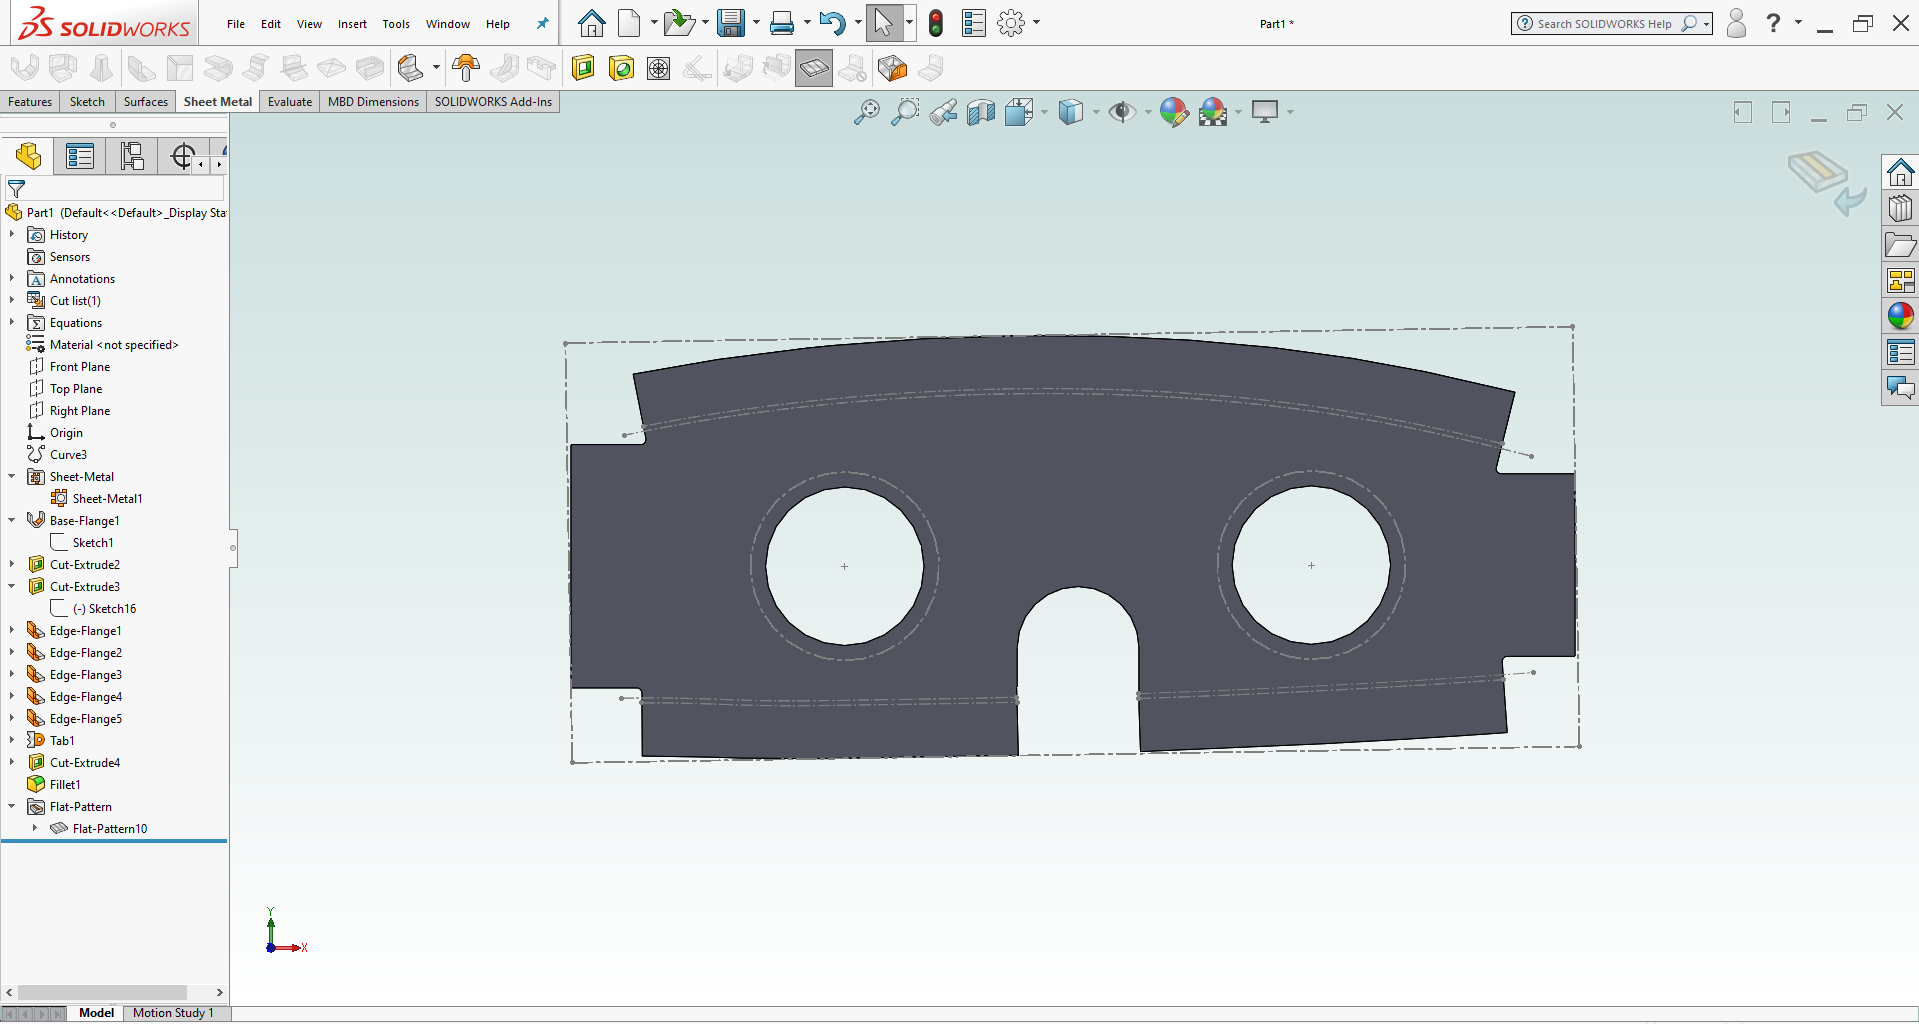The image size is (1919, 1024).
Task: Click the Zoom to Area icon
Action: click(x=905, y=112)
